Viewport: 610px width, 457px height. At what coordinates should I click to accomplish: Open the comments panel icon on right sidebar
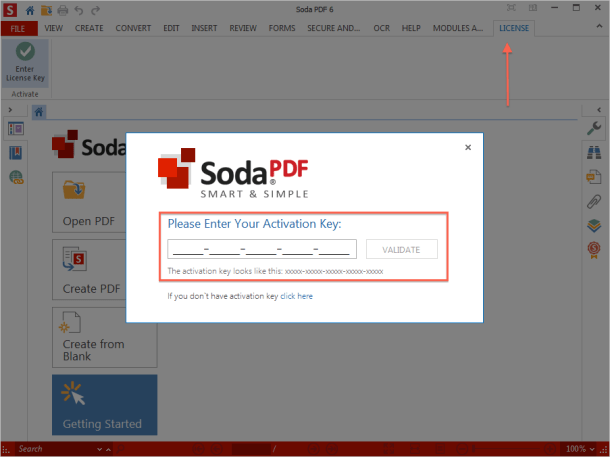click(594, 177)
